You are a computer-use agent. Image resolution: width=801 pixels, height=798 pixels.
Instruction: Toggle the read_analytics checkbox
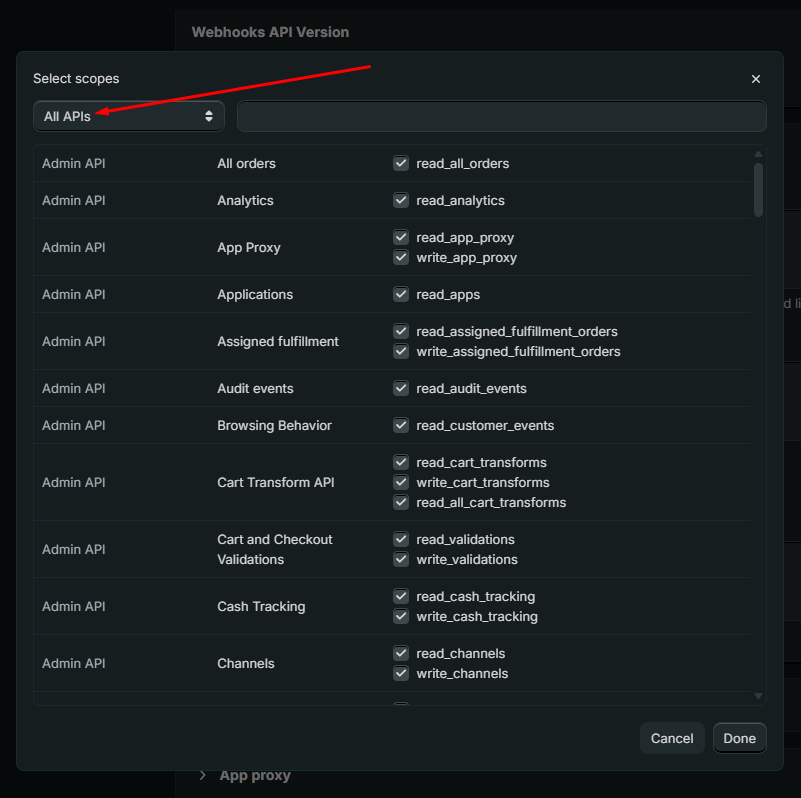click(401, 200)
